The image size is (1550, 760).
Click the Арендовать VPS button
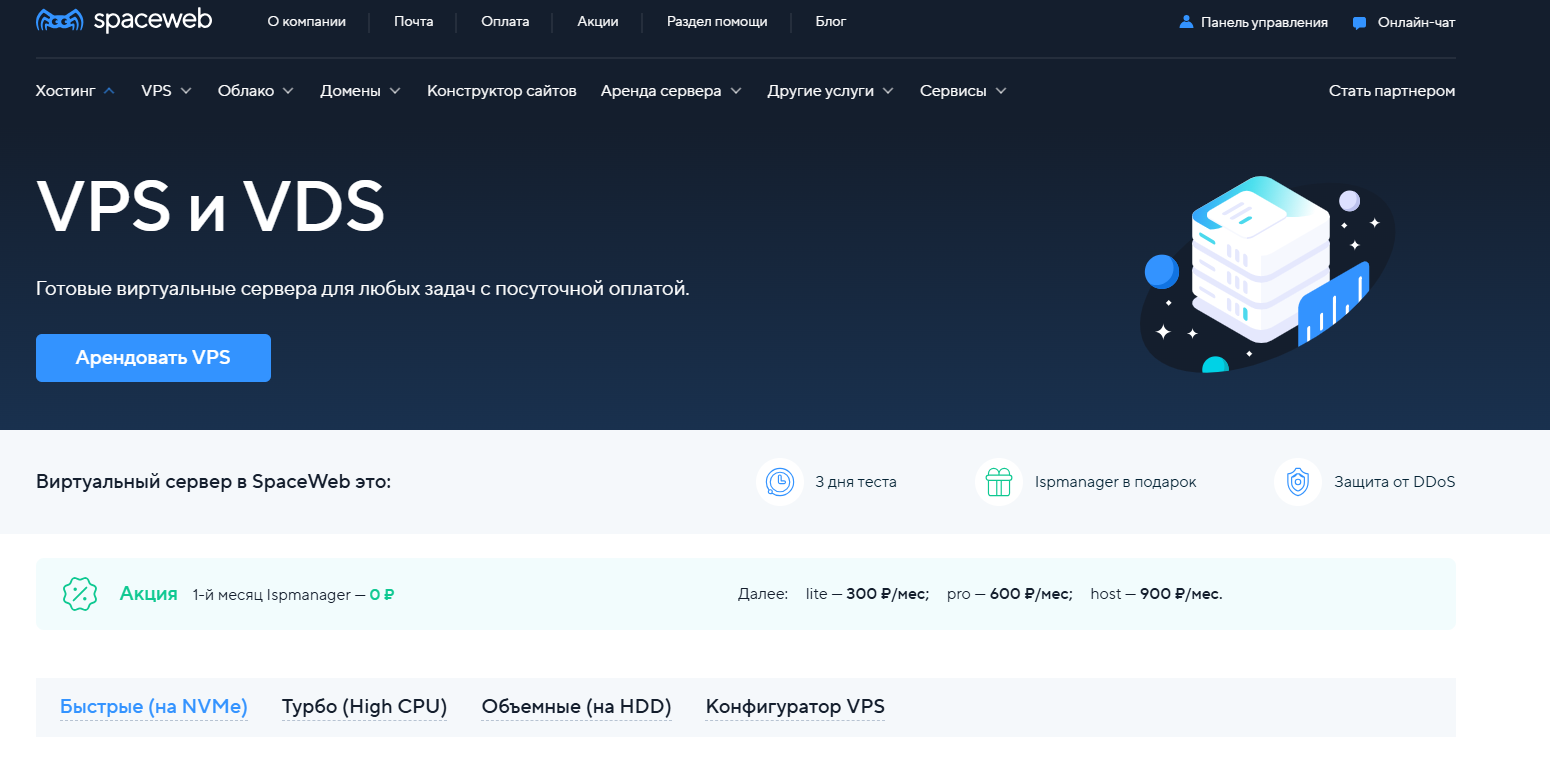point(153,358)
